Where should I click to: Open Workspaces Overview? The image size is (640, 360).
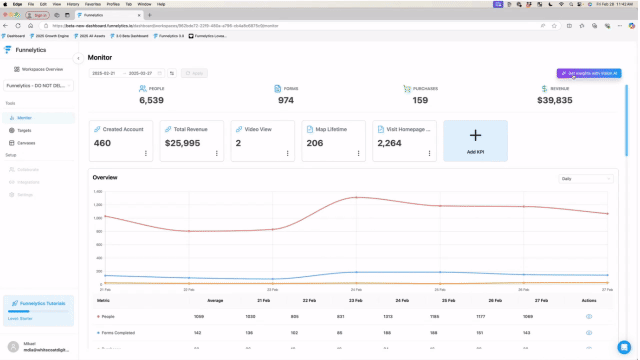39,69
